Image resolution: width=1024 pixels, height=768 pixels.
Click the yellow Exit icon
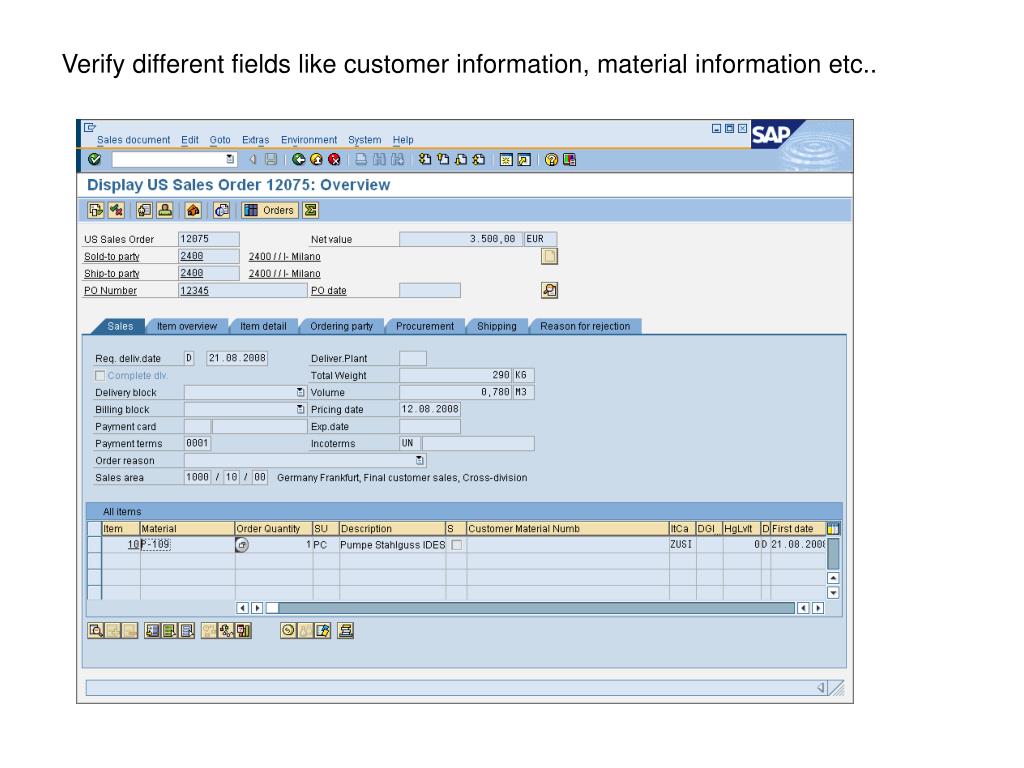click(317, 159)
